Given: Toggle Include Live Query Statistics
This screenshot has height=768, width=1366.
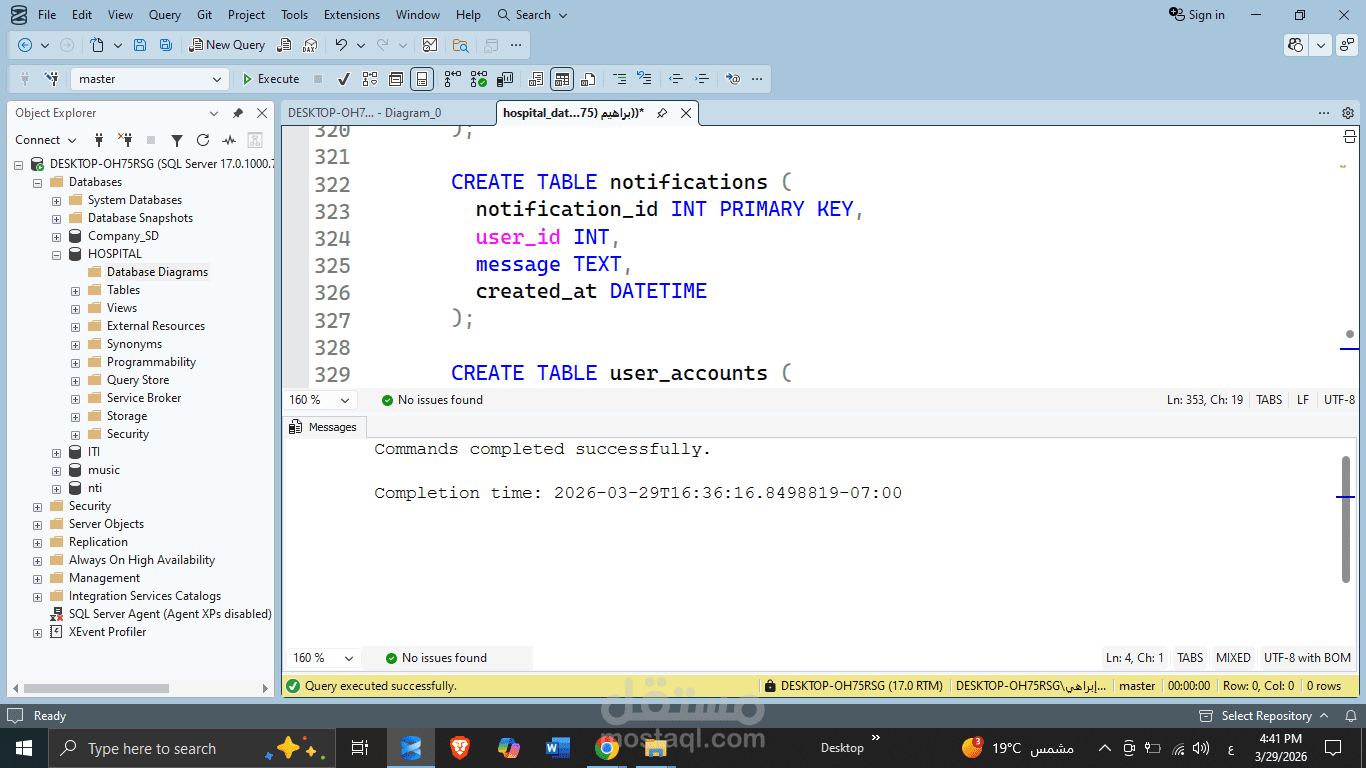Looking at the screenshot, I should [479, 79].
